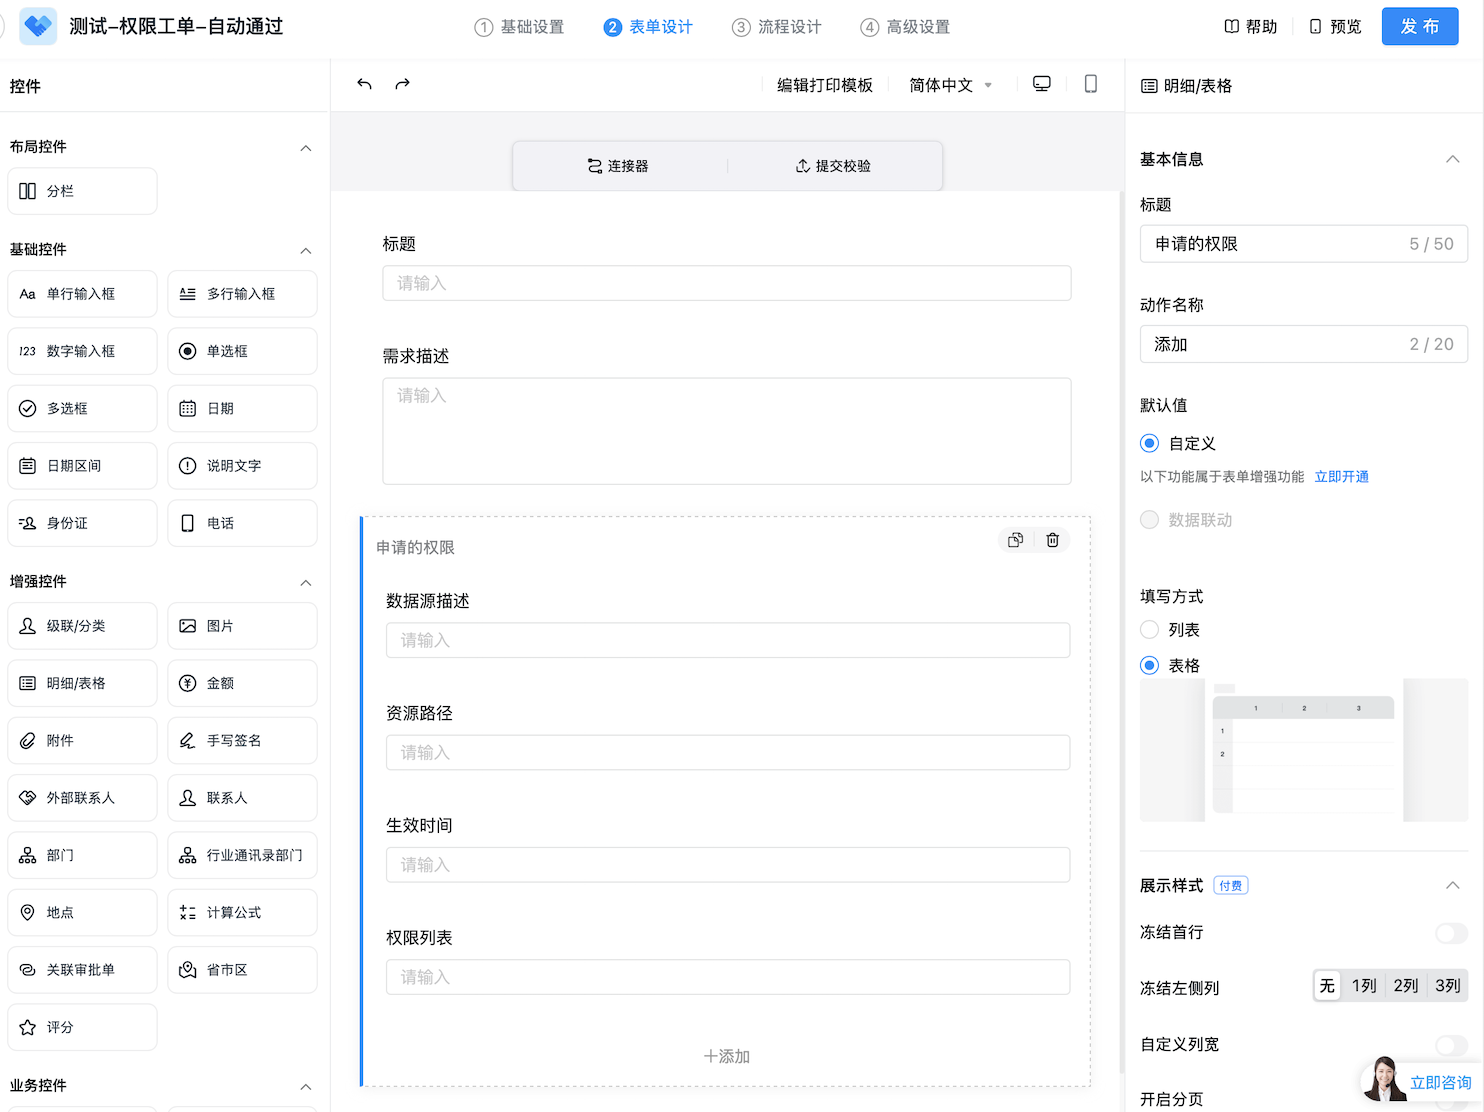This screenshot has width=1484, height=1112.
Task: Copy the 申请的权限 table component
Action: point(1015,540)
